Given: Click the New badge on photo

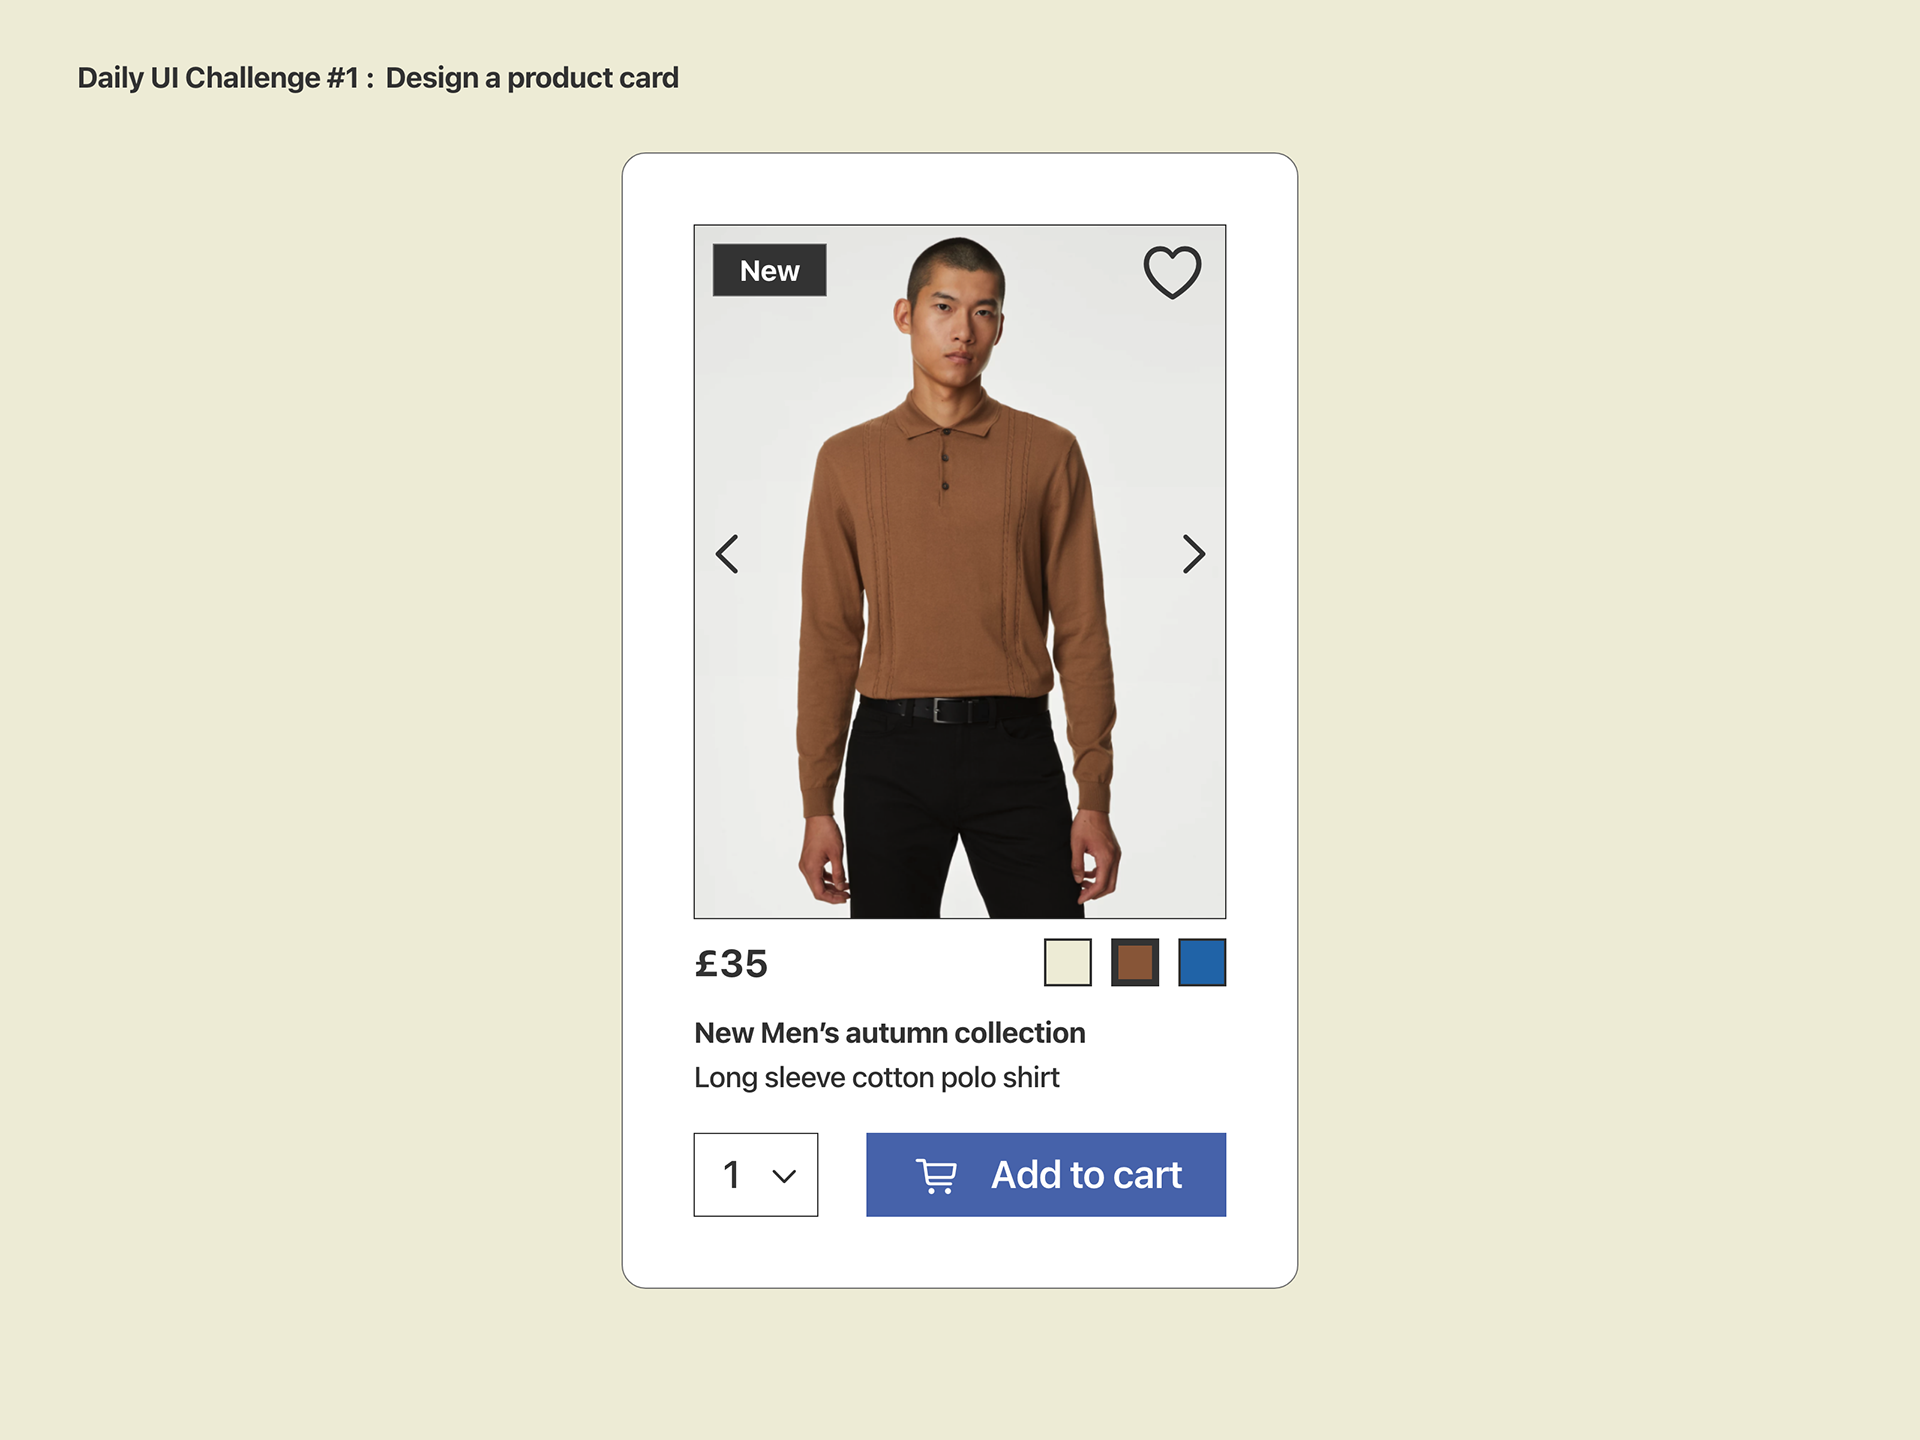Looking at the screenshot, I should point(769,271).
